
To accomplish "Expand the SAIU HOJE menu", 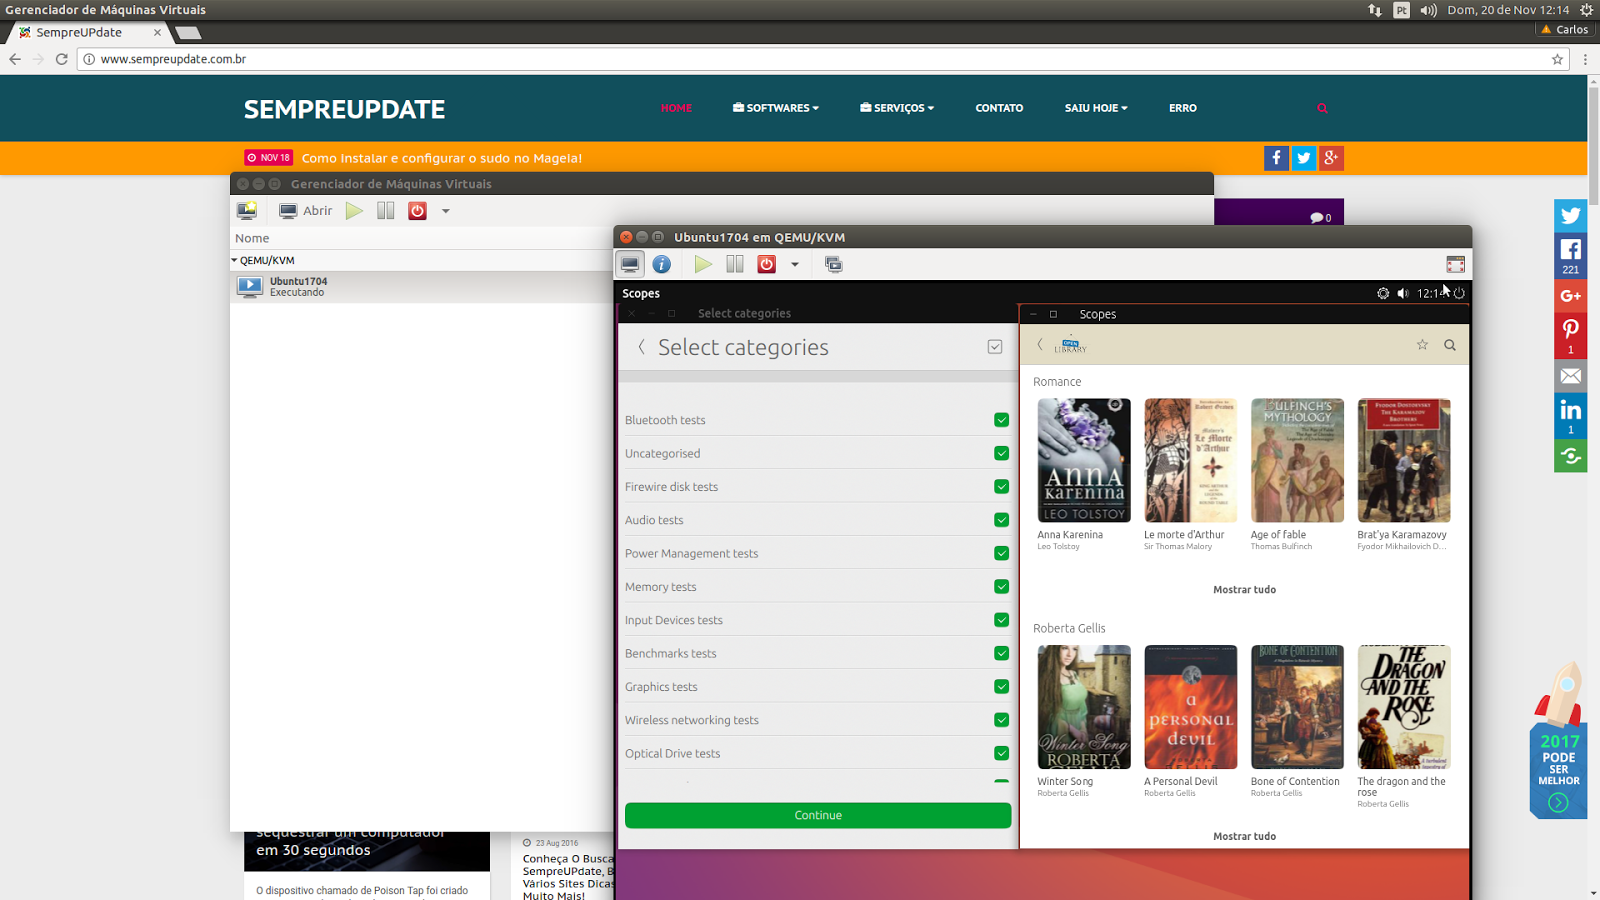I will 1096,108.
